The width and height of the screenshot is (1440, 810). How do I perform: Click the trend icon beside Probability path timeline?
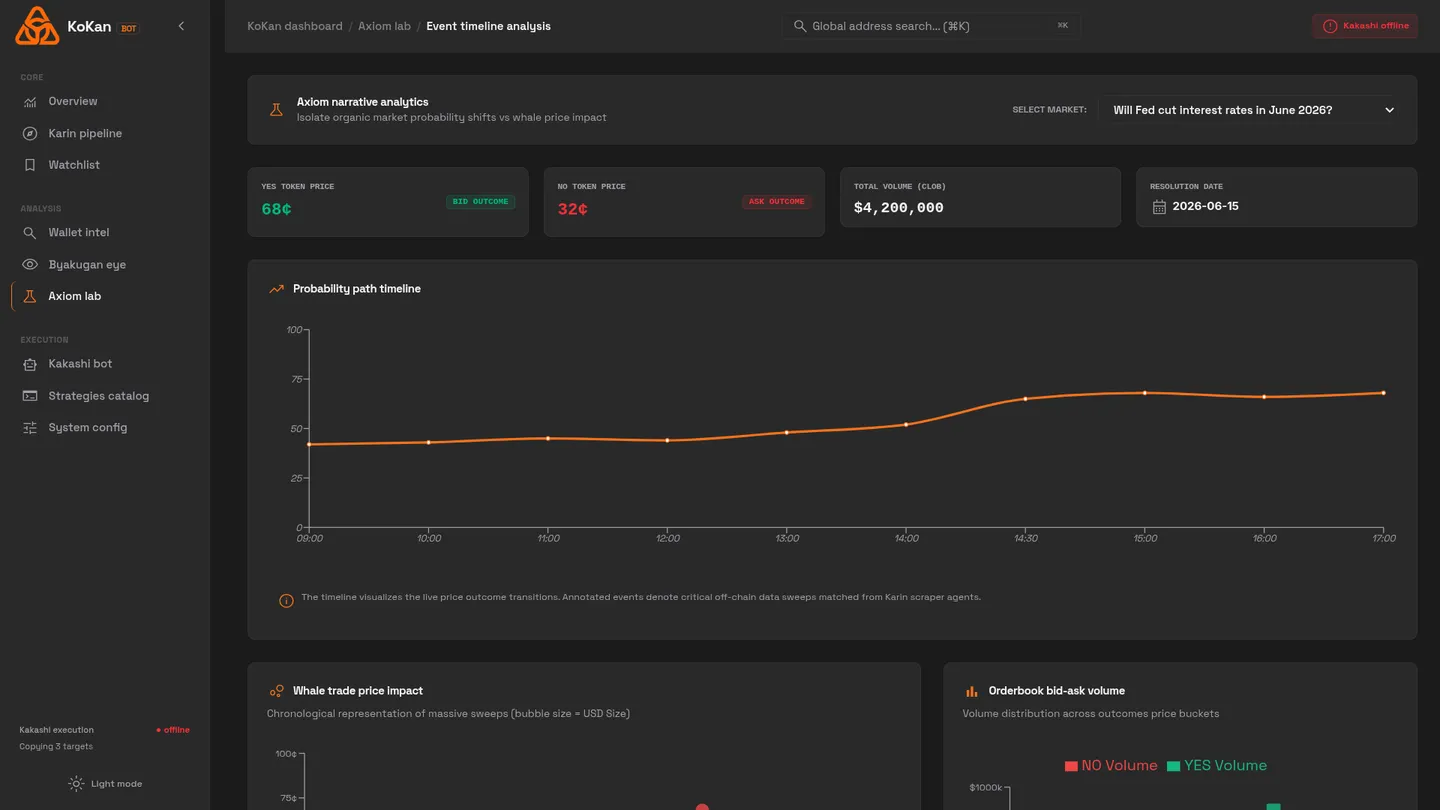[276, 289]
